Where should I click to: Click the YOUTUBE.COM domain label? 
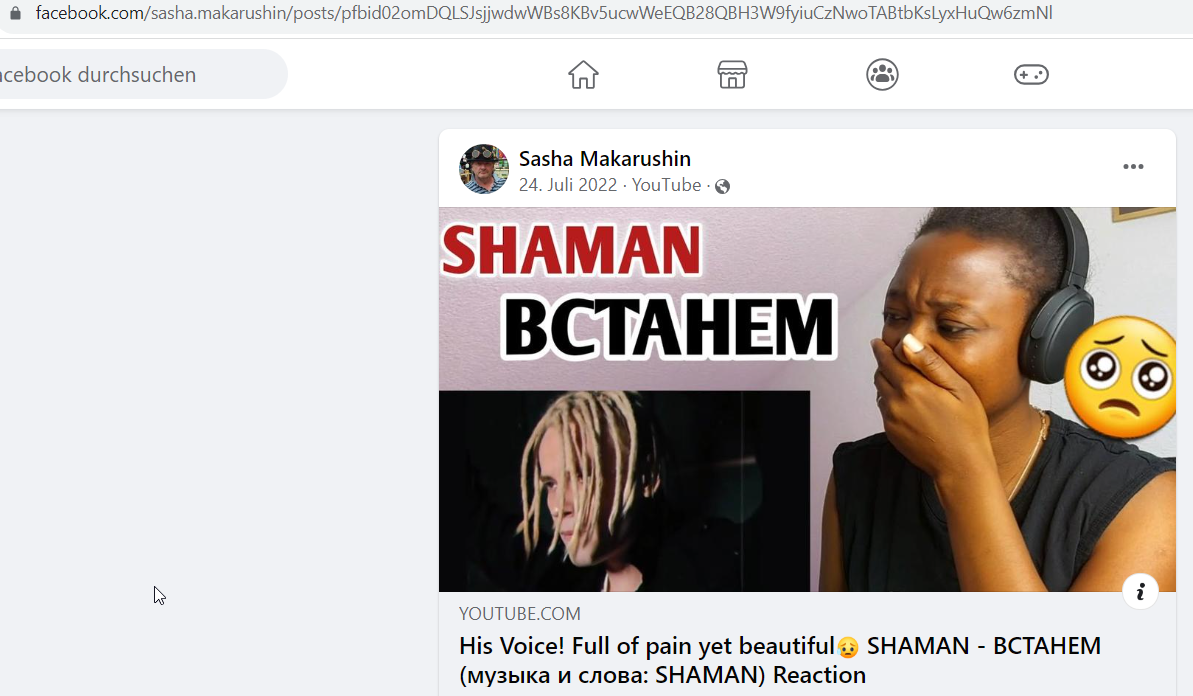click(x=520, y=614)
